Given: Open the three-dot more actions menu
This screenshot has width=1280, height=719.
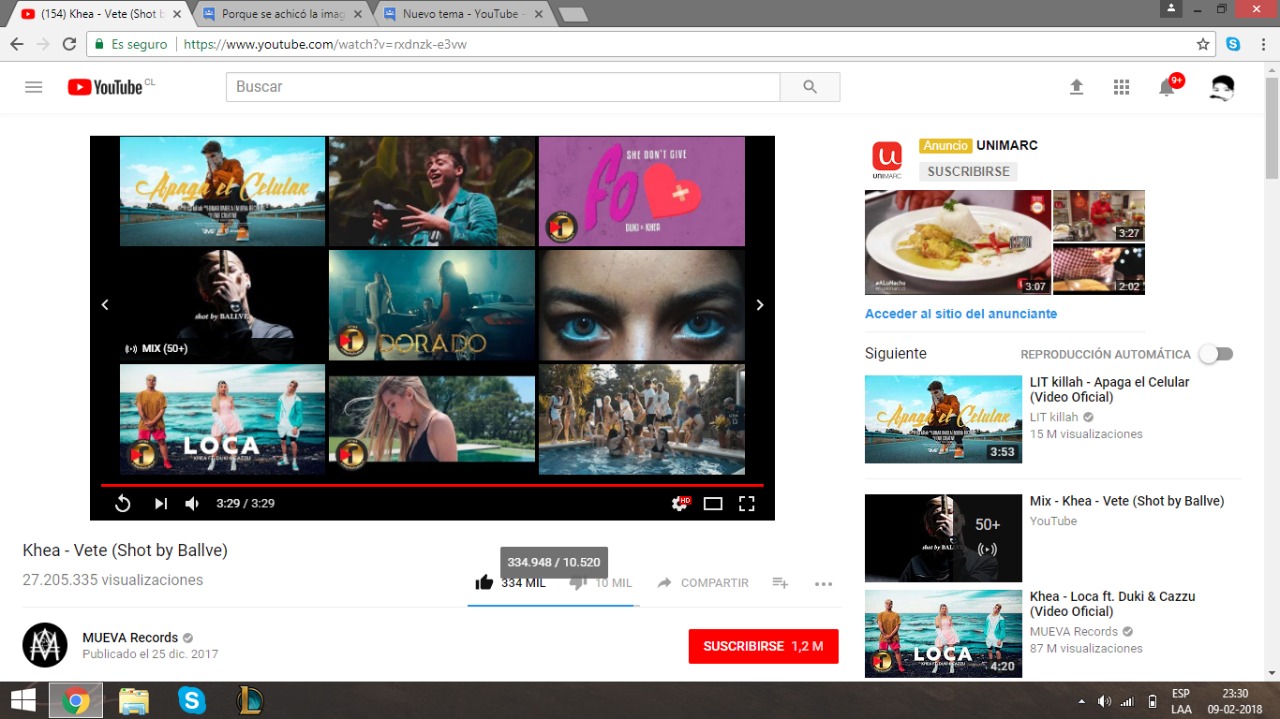Looking at the screenshot, I should tap(823, 584).
